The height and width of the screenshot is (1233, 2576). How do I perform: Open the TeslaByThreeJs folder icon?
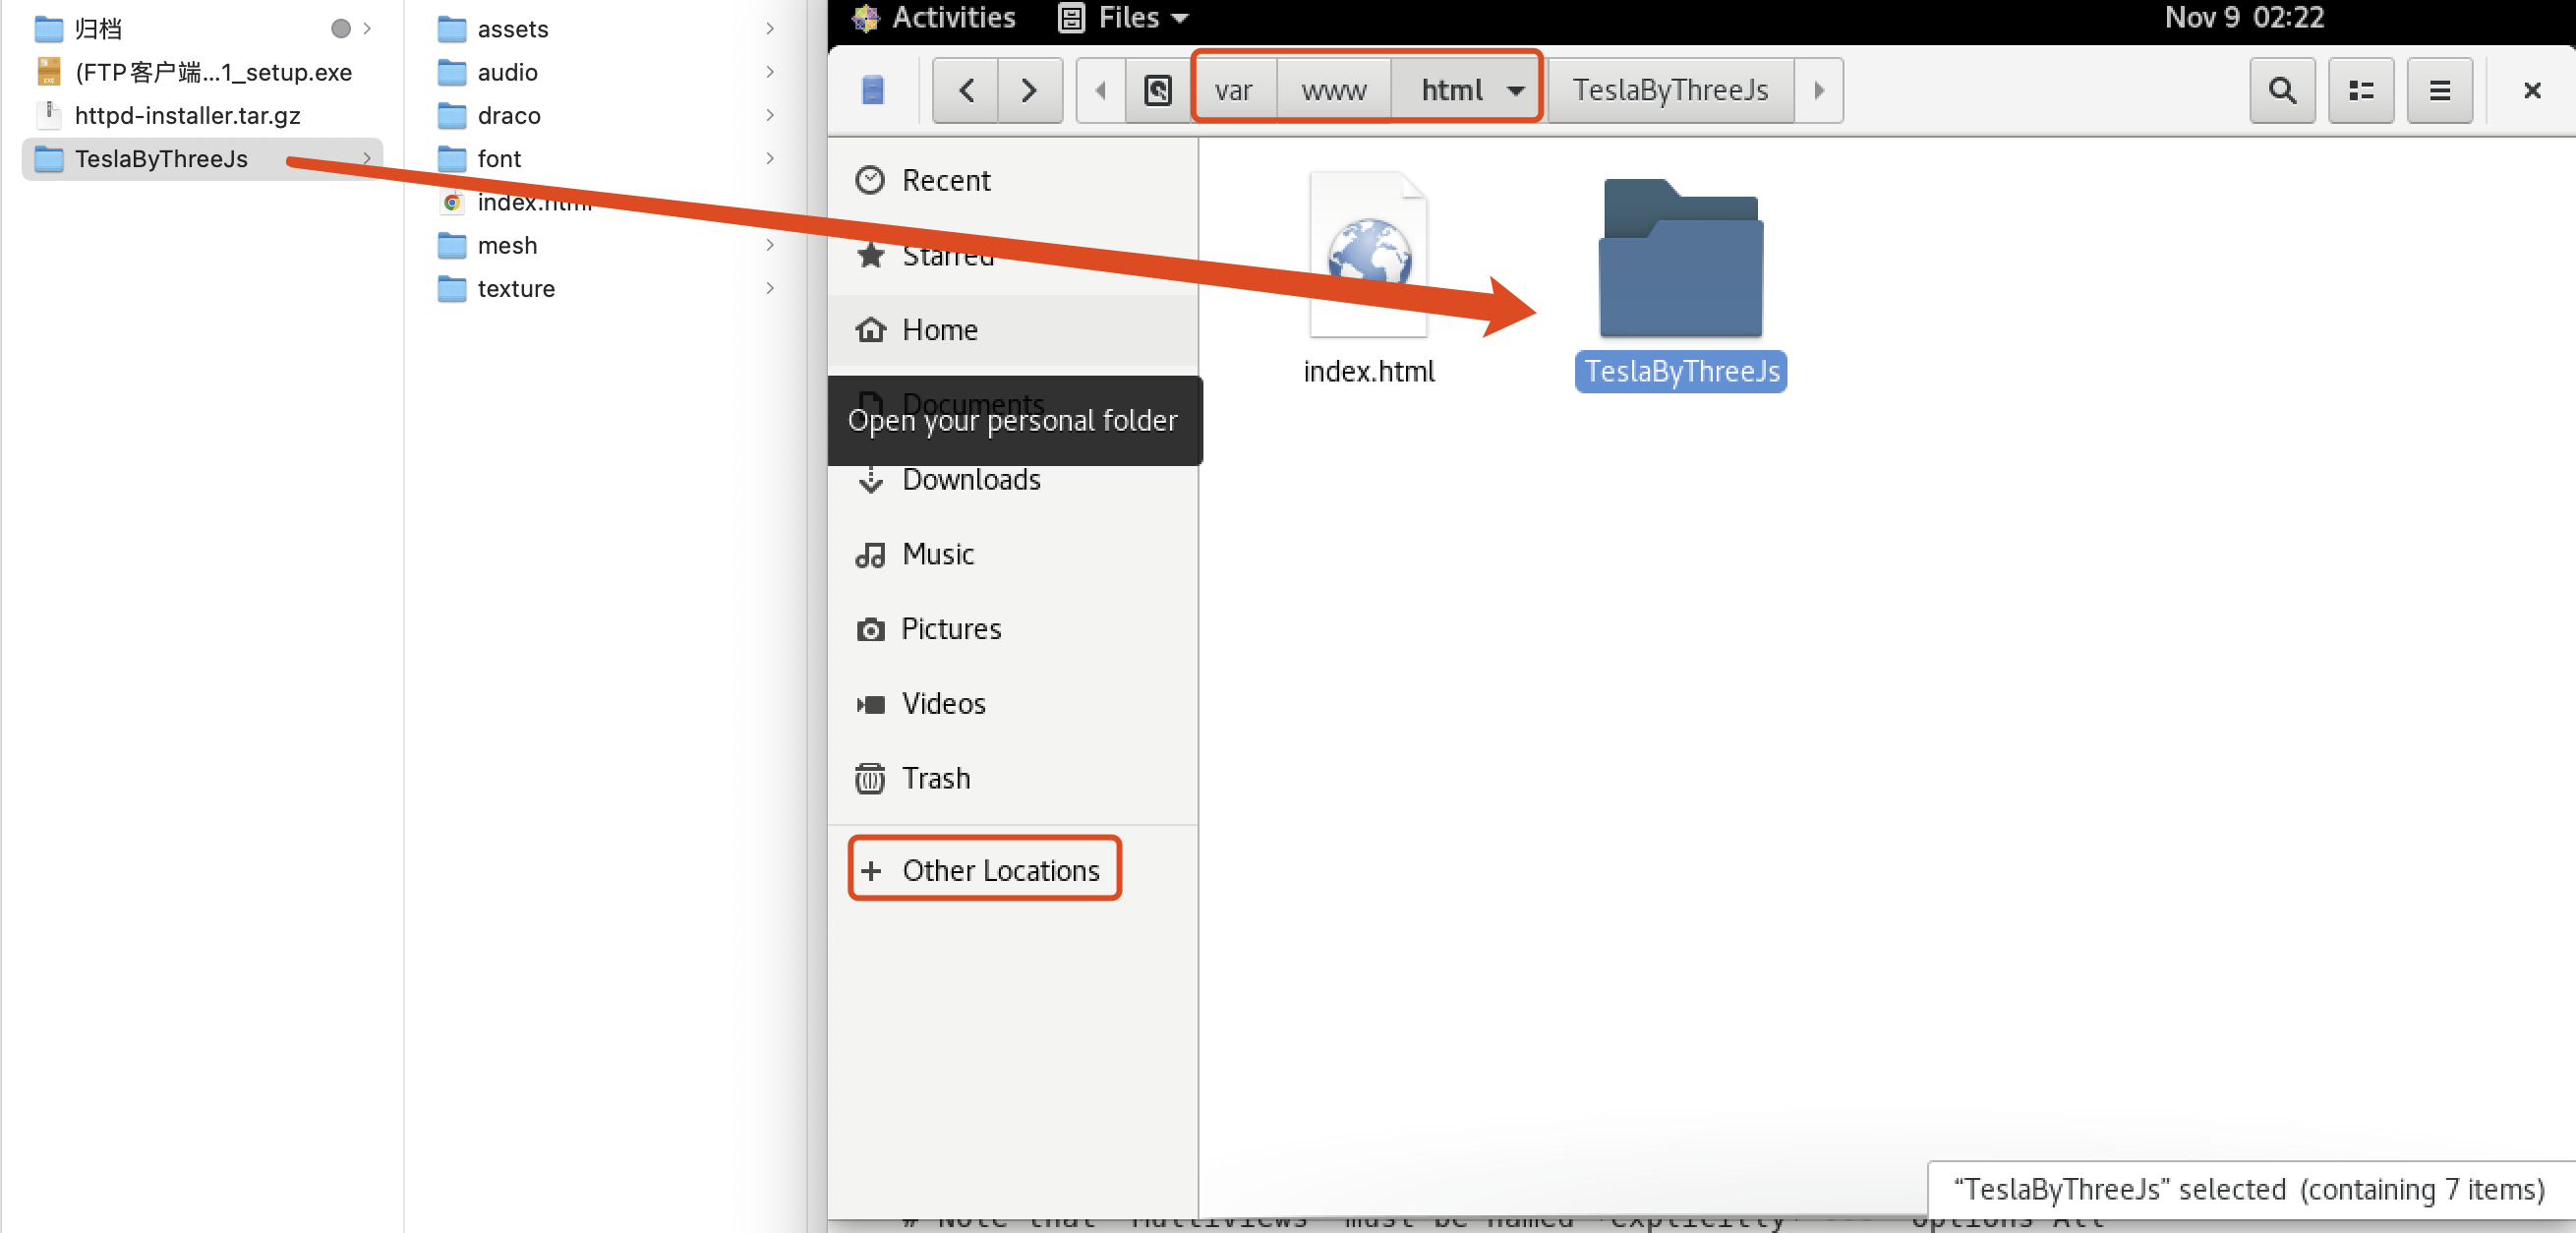1680,260
